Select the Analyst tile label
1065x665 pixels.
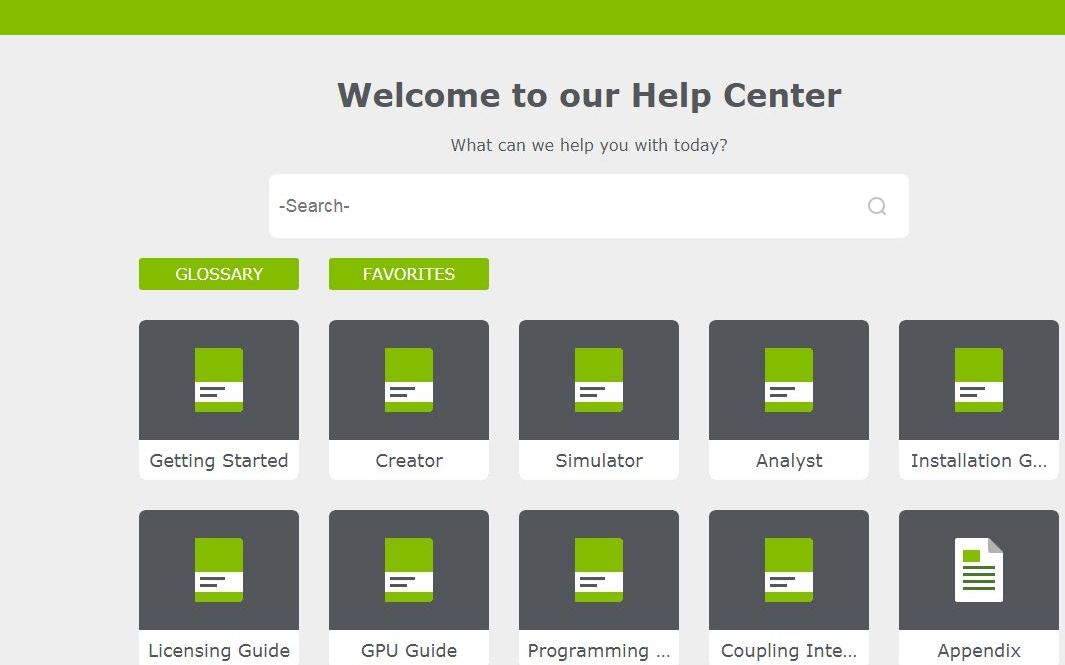click(x=789, y=461)
